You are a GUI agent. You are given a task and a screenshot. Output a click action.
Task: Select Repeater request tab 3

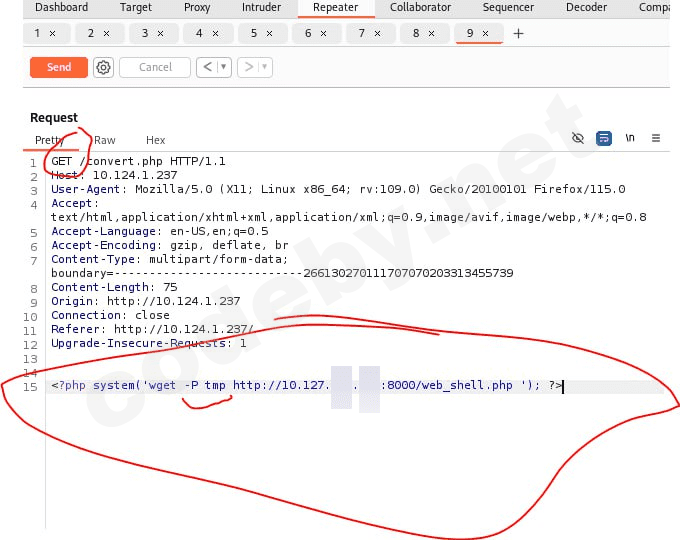145,33
